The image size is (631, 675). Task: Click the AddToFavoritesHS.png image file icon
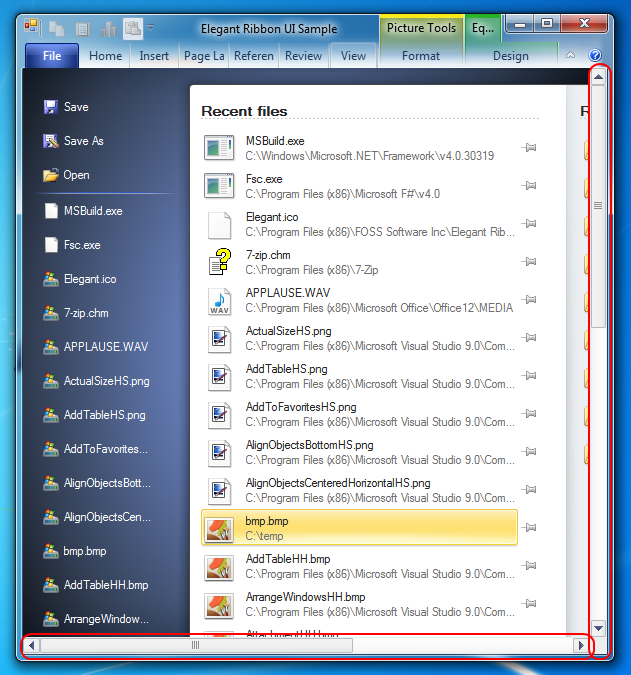220,415
